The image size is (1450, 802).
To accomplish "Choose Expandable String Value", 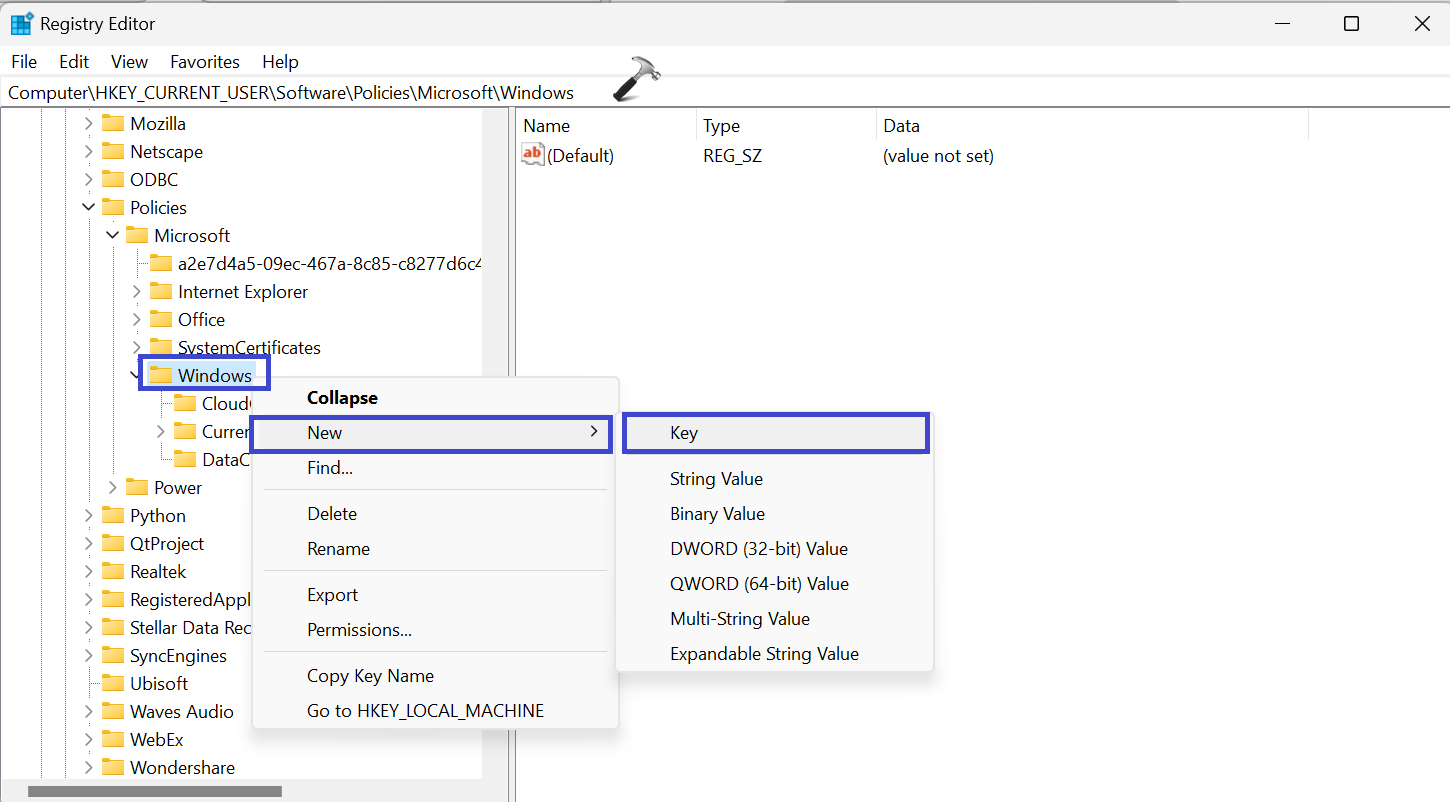I will pyautogui.click(x=775, y=654).
